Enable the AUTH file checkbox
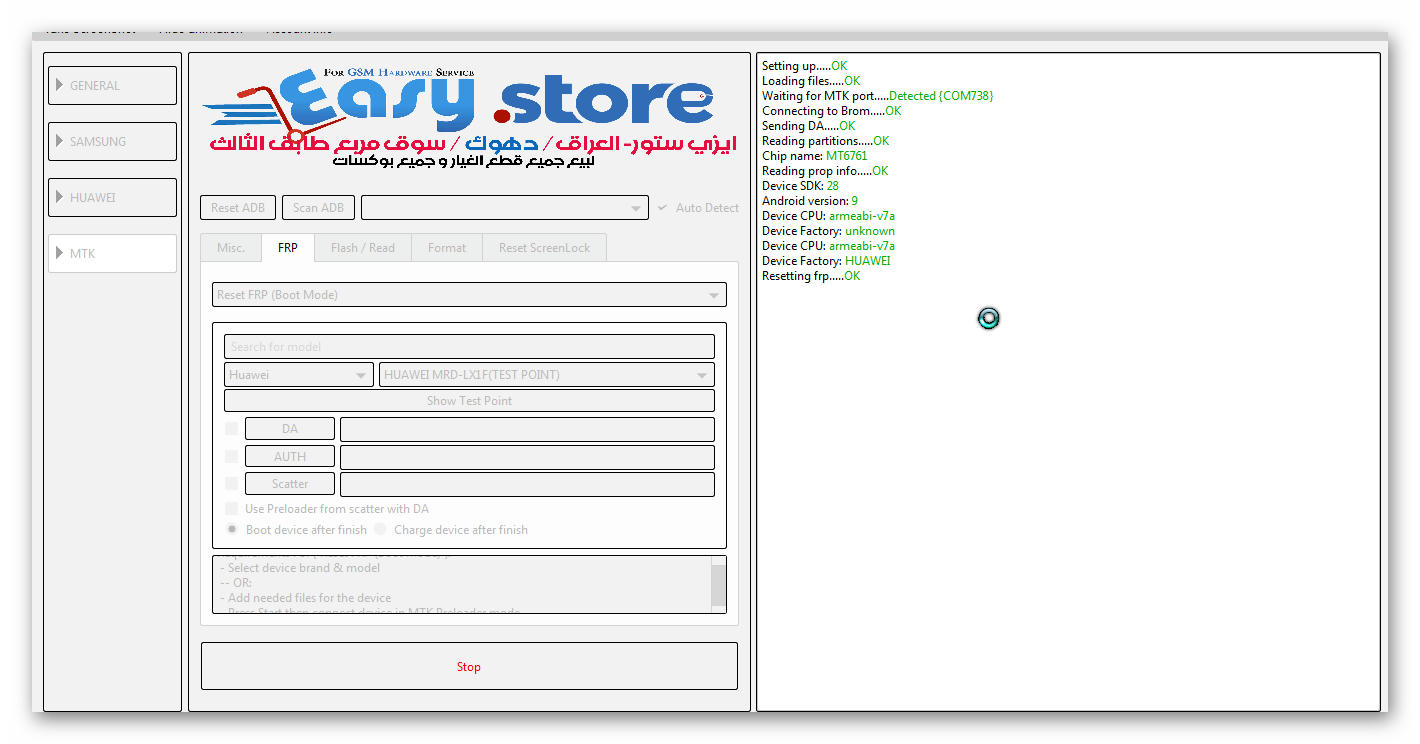The image size is (1420, 744). click(232, 456)
